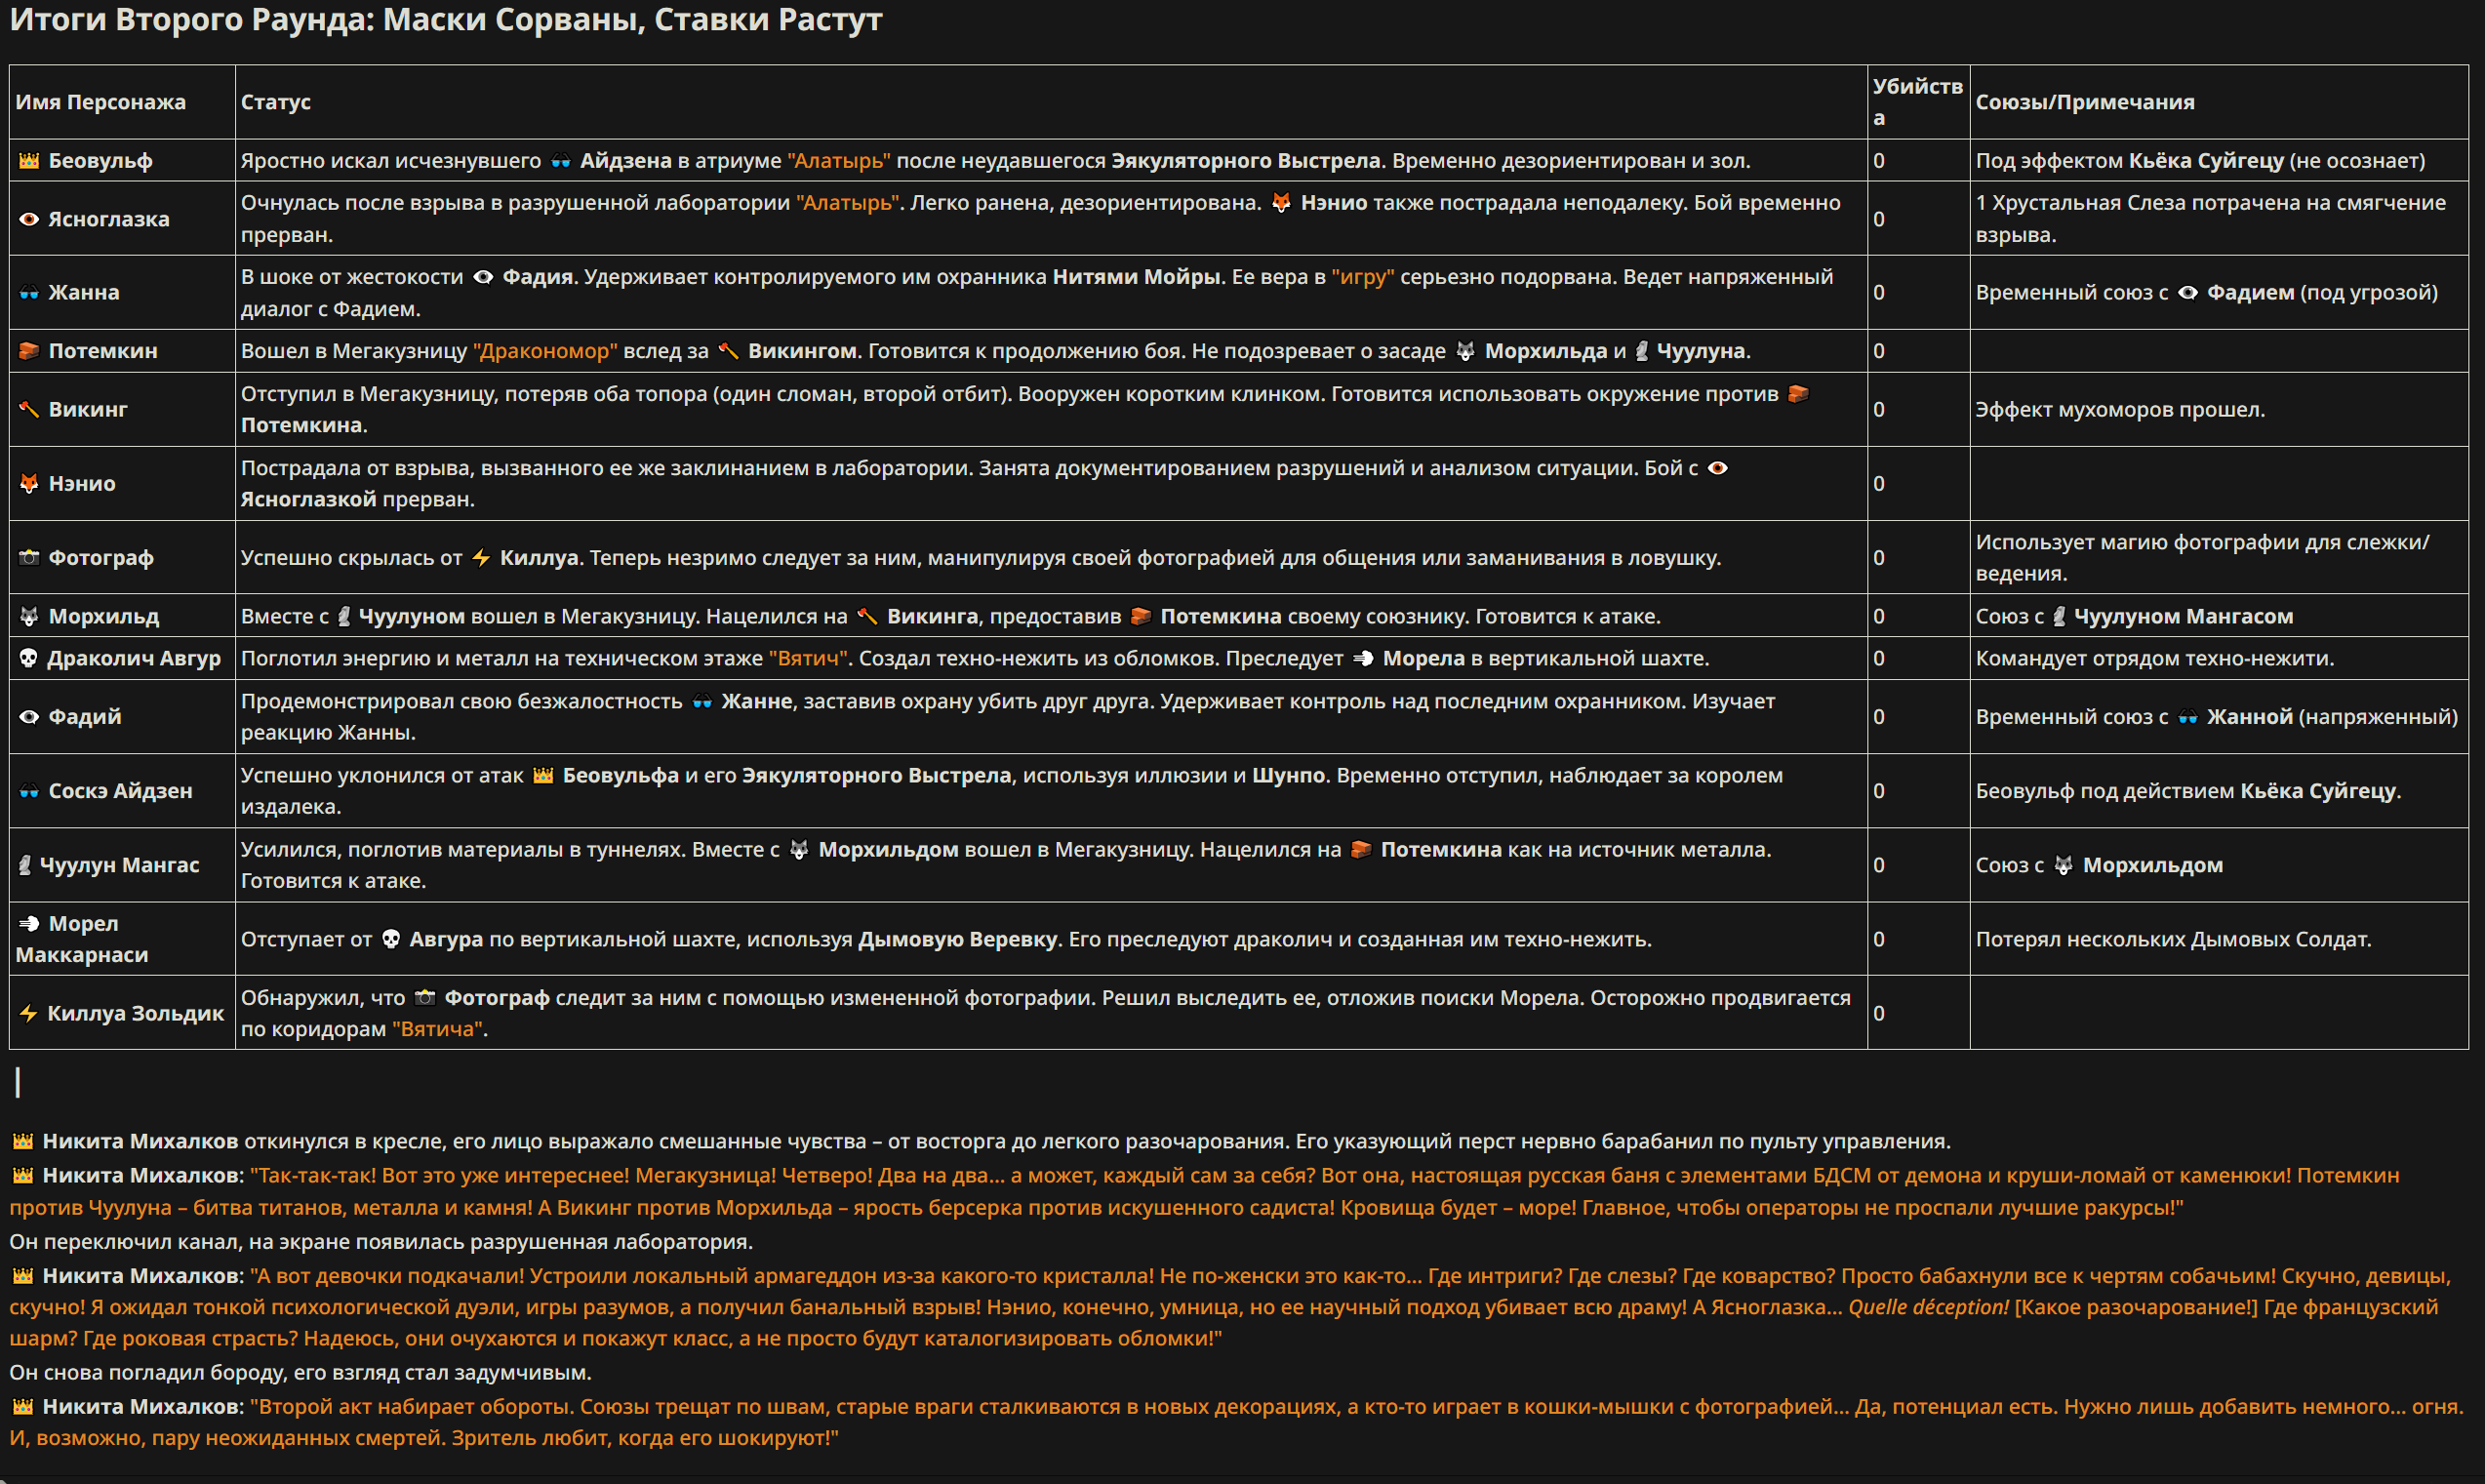Image resolution: width=2485 pixels, height=1484 pixels.
Task: Click bold Эякуляторного Выстрела in Беовульф status
Action: [1246, 161]
